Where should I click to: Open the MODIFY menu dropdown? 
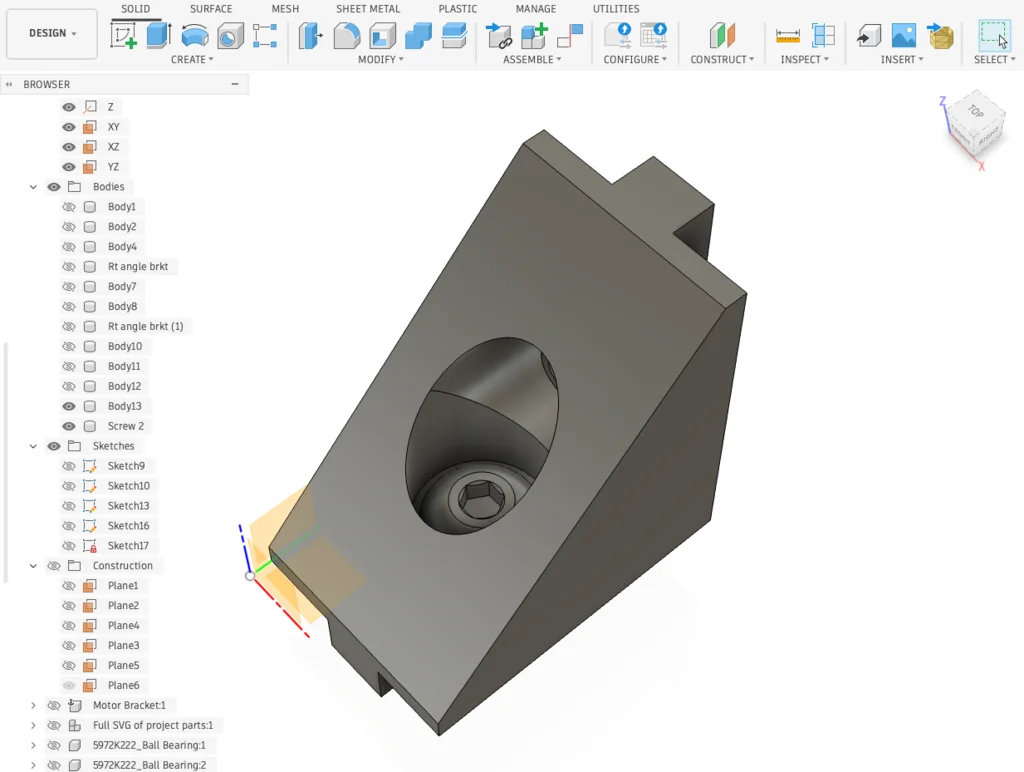[381, 60]
